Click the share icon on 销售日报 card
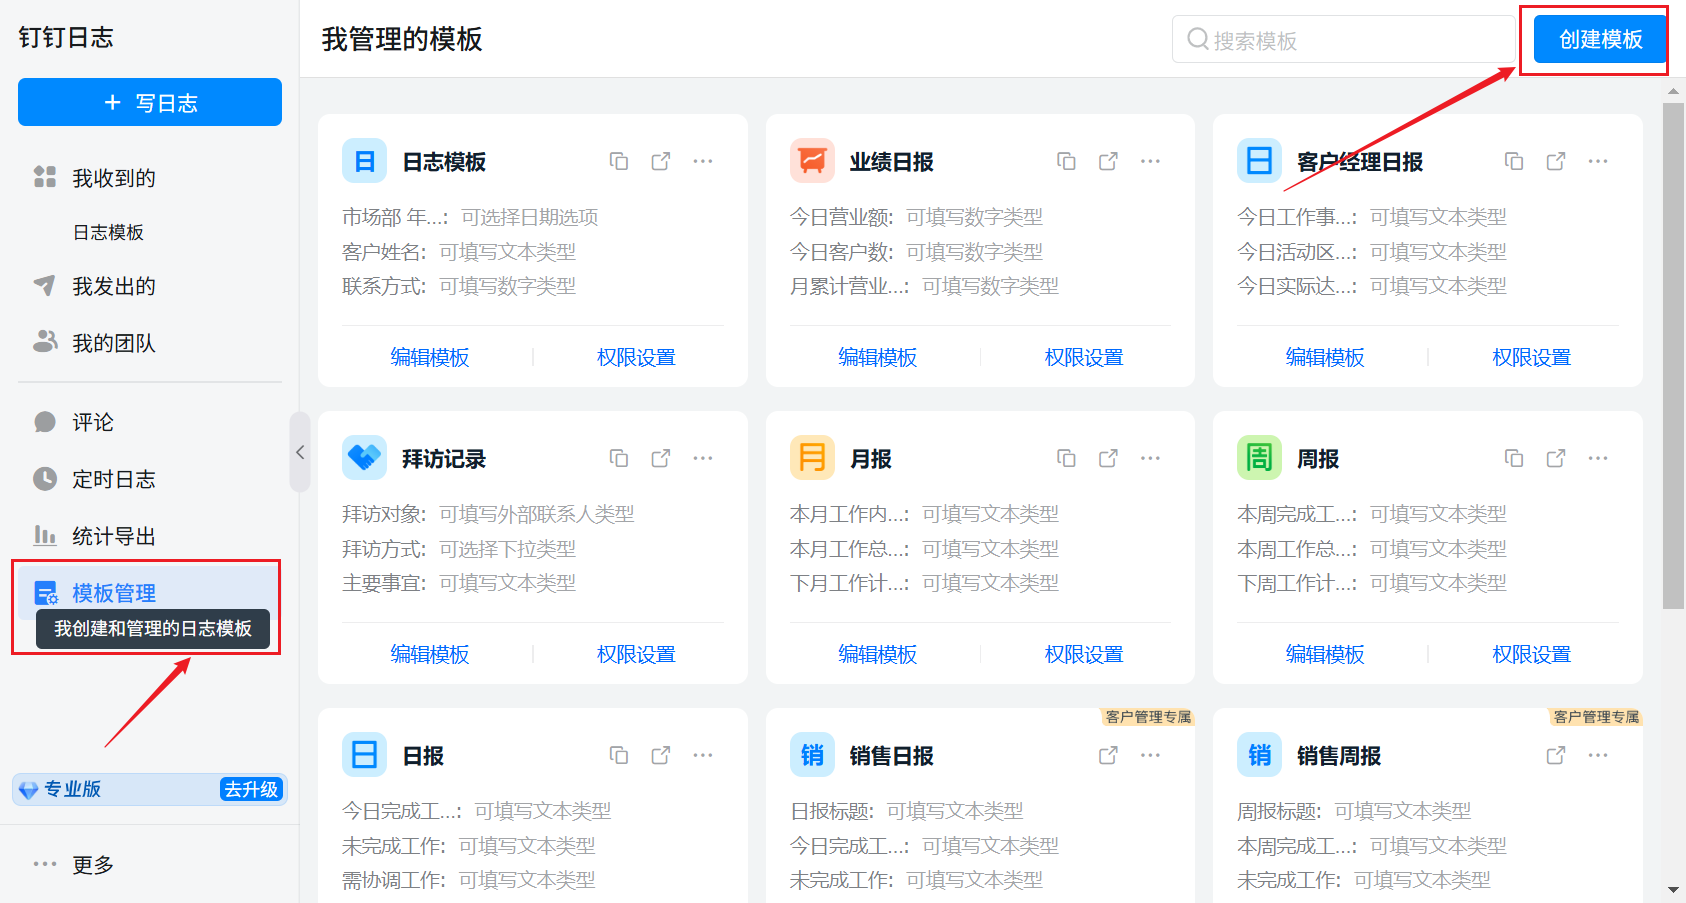Viewport: 1686px width, 903px height. (x=1108, y=755)
